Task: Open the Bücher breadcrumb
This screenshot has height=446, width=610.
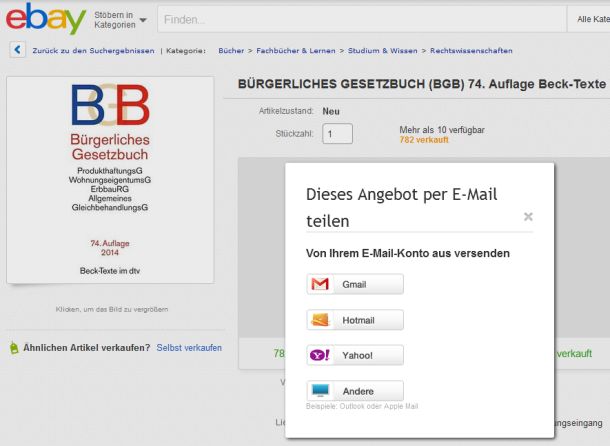Action: coord(231,51)
